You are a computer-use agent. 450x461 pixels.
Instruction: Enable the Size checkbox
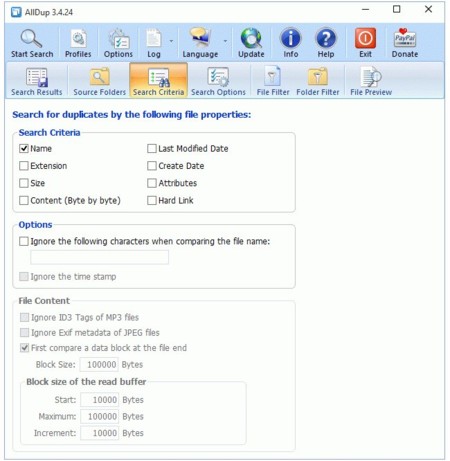pos(24,183)
